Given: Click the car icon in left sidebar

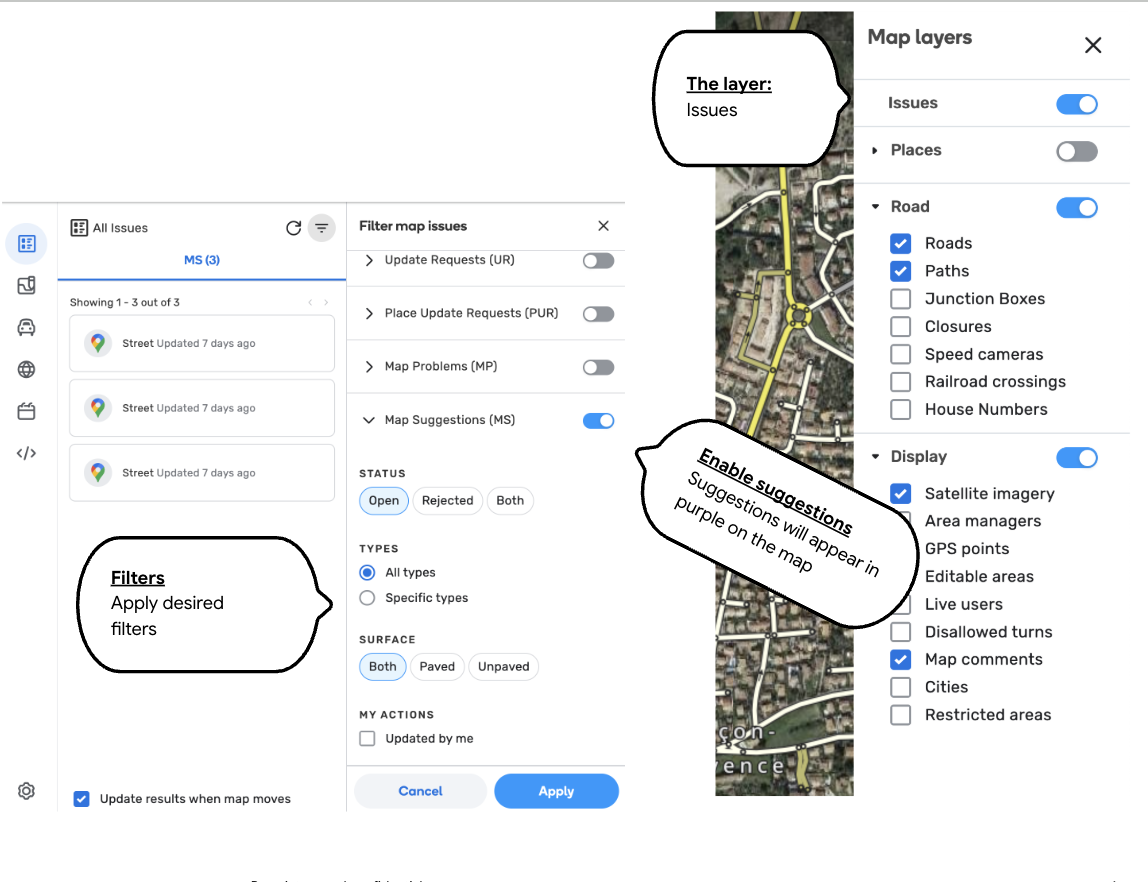Looking at the screenshot, I should click(27, 327).
